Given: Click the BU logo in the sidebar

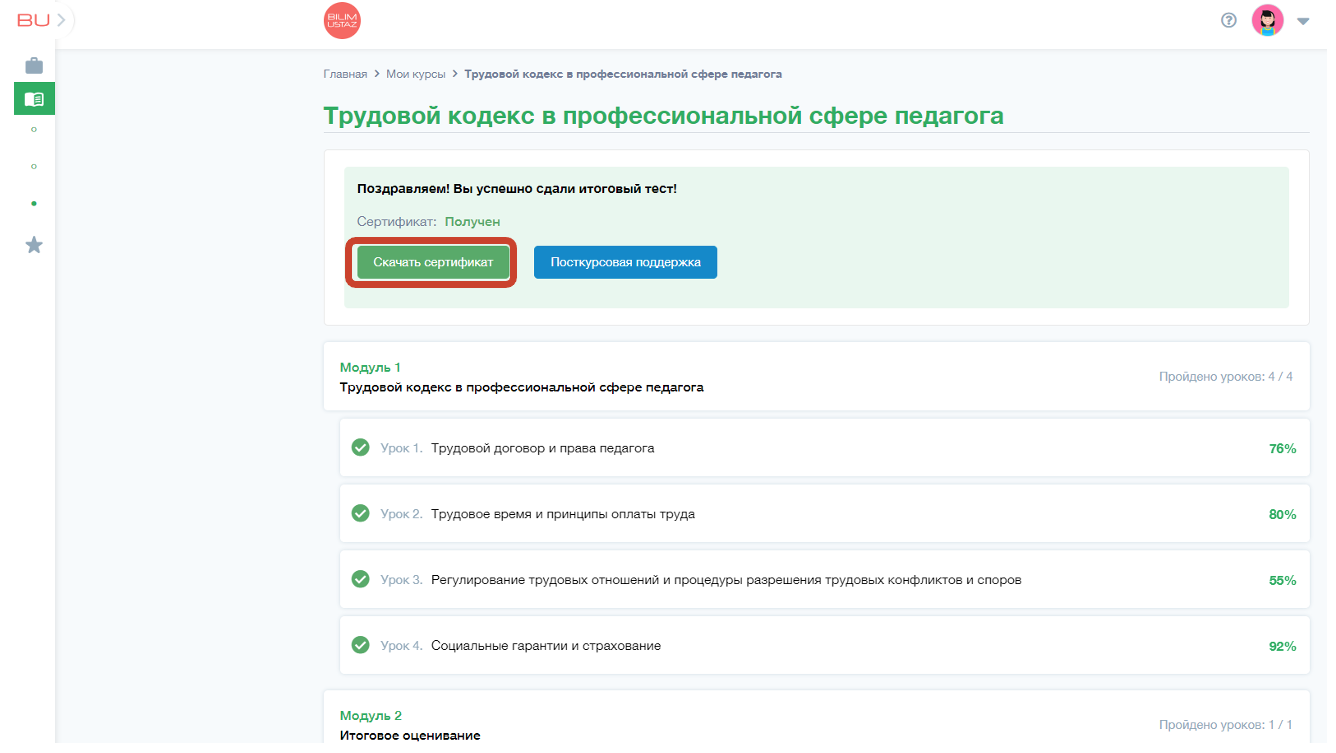Looking at the screenshot, I should click(x=33, y=20).
